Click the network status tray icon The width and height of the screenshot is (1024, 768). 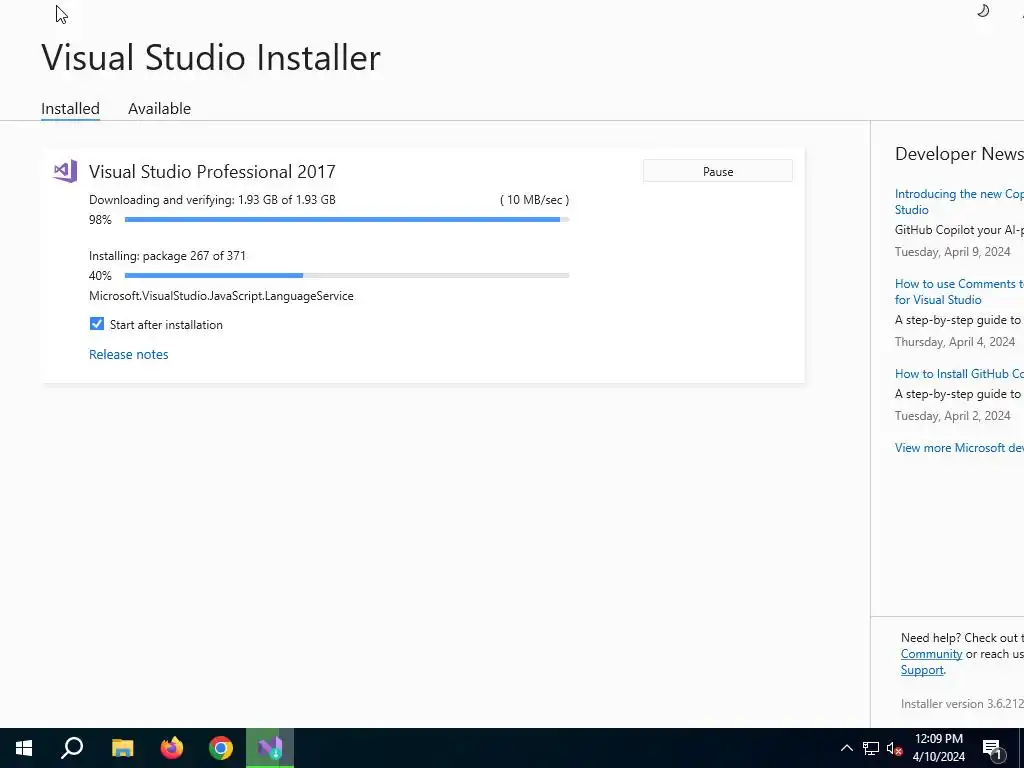coord(871,748)
